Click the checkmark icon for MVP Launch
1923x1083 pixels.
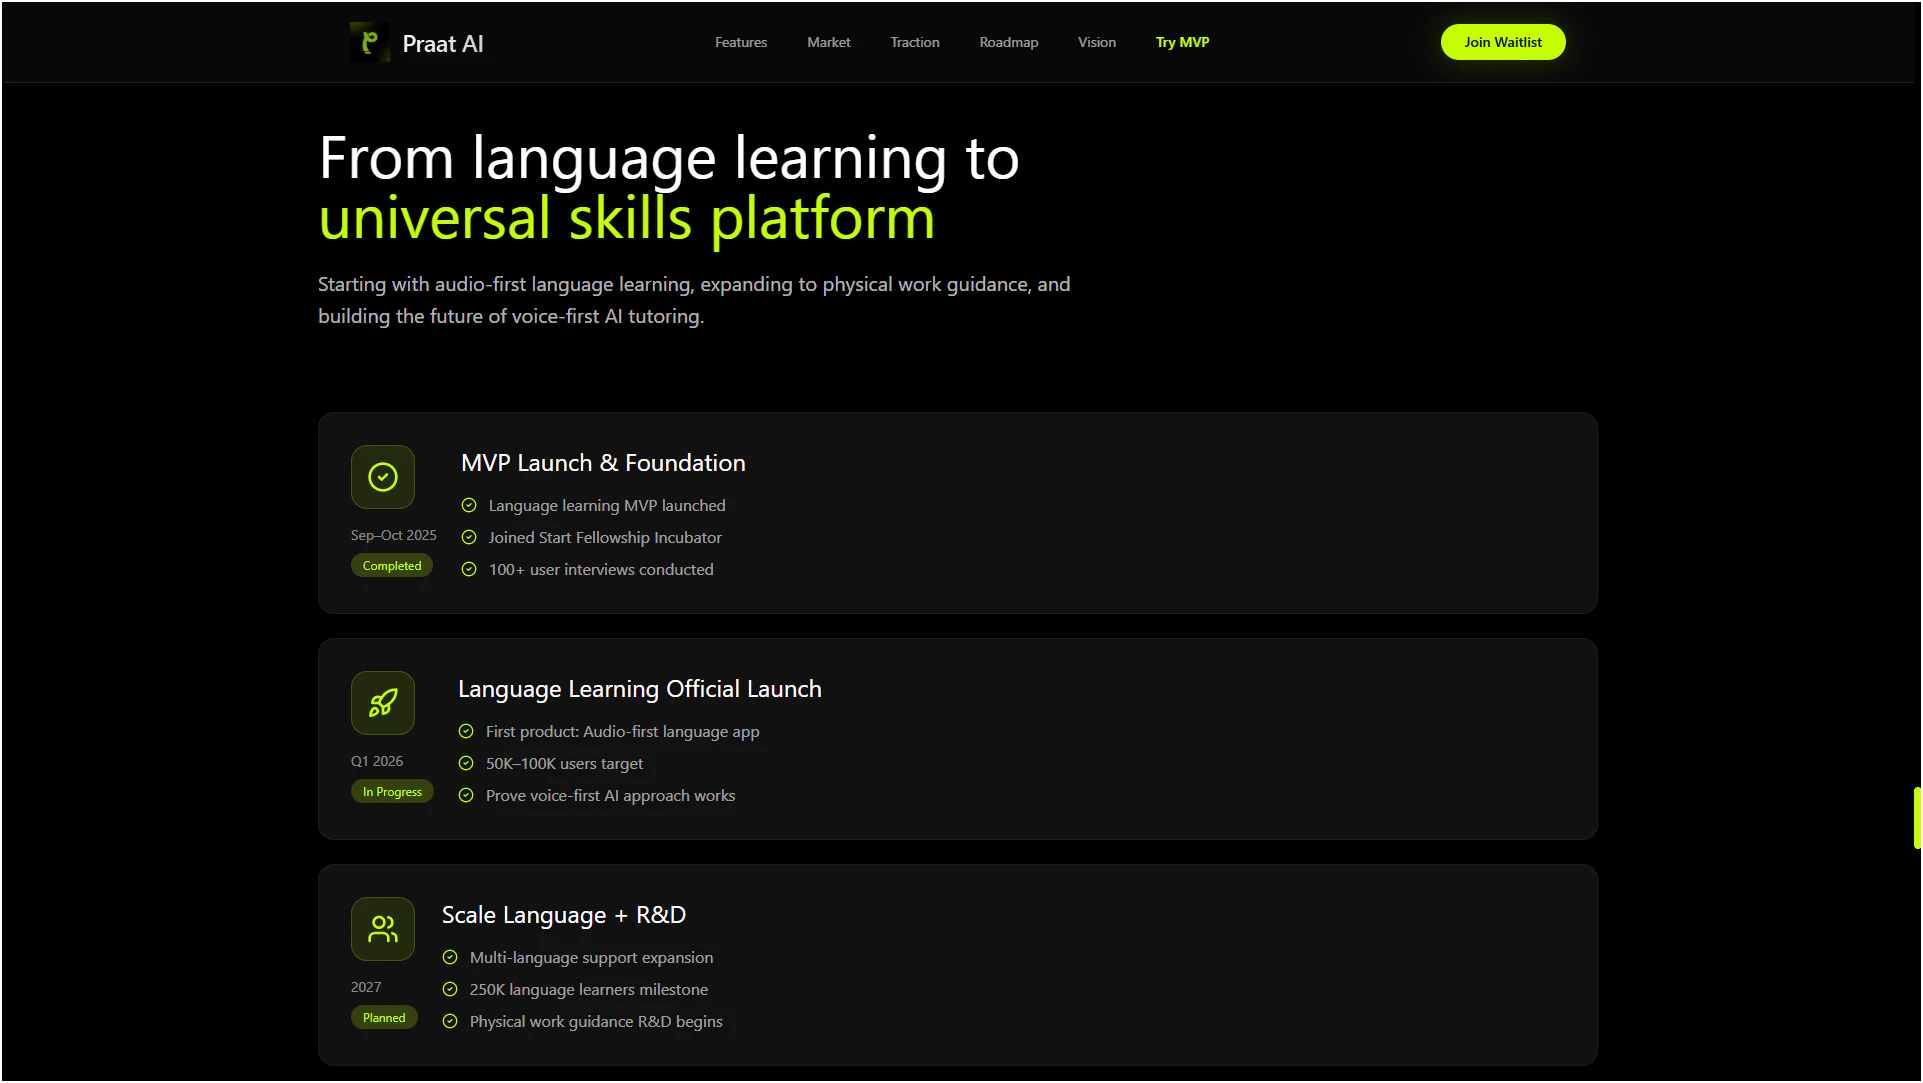point(382,477)
